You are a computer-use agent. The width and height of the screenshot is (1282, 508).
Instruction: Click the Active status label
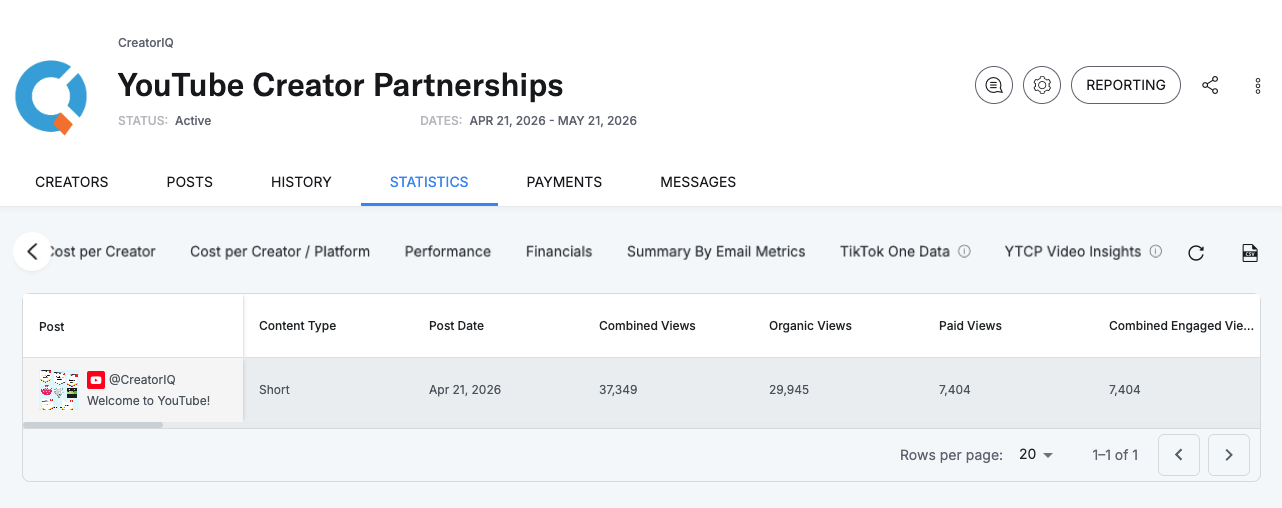tap(193, 120)
